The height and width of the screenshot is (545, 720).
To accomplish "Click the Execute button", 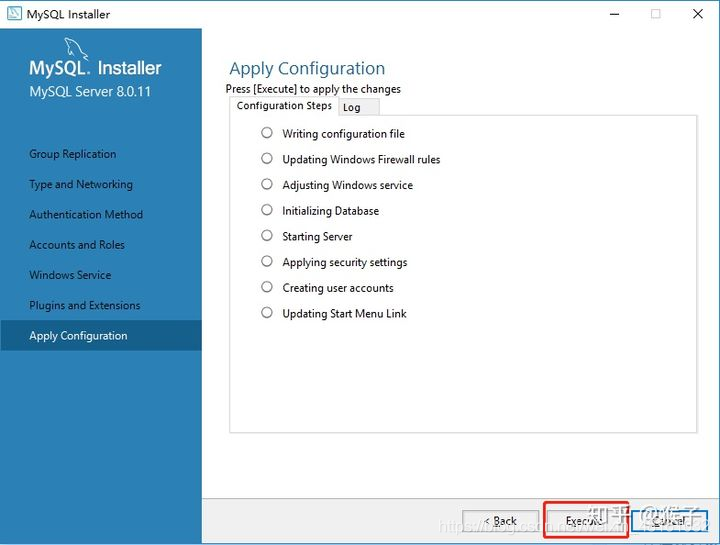I will [586, 521].
